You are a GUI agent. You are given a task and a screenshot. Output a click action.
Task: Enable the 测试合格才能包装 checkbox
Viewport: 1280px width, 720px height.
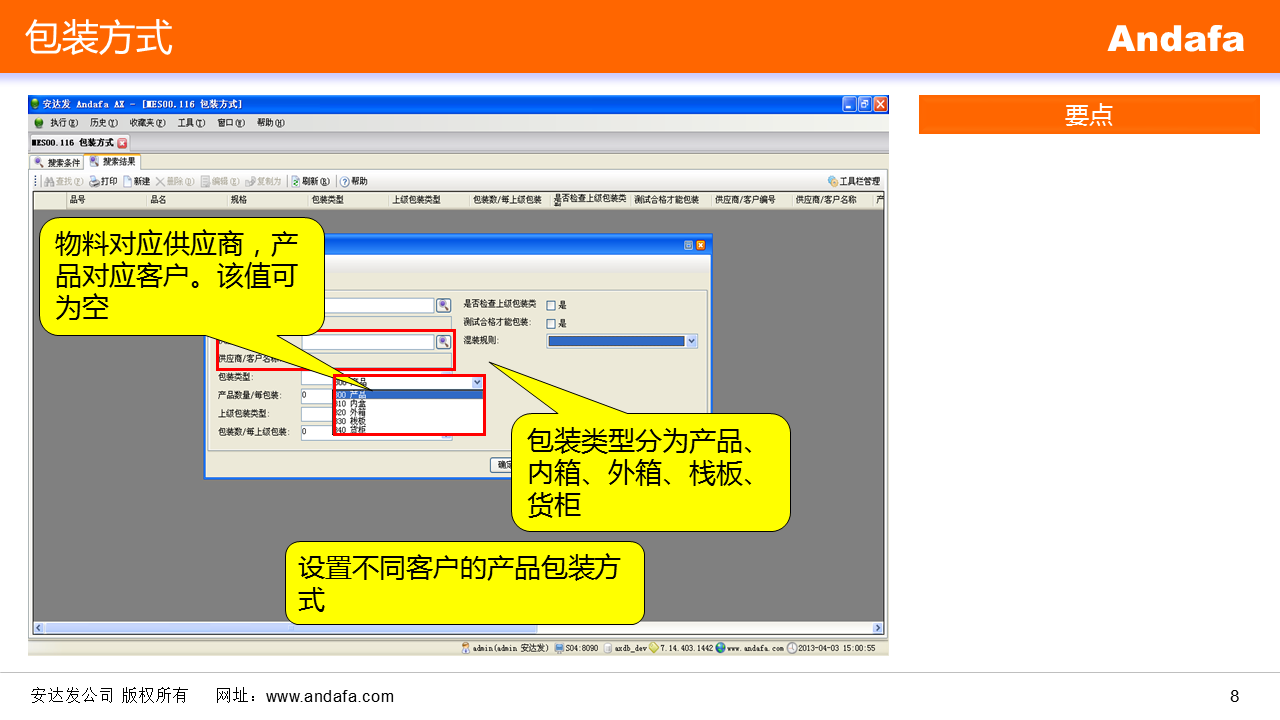point(551,323)
